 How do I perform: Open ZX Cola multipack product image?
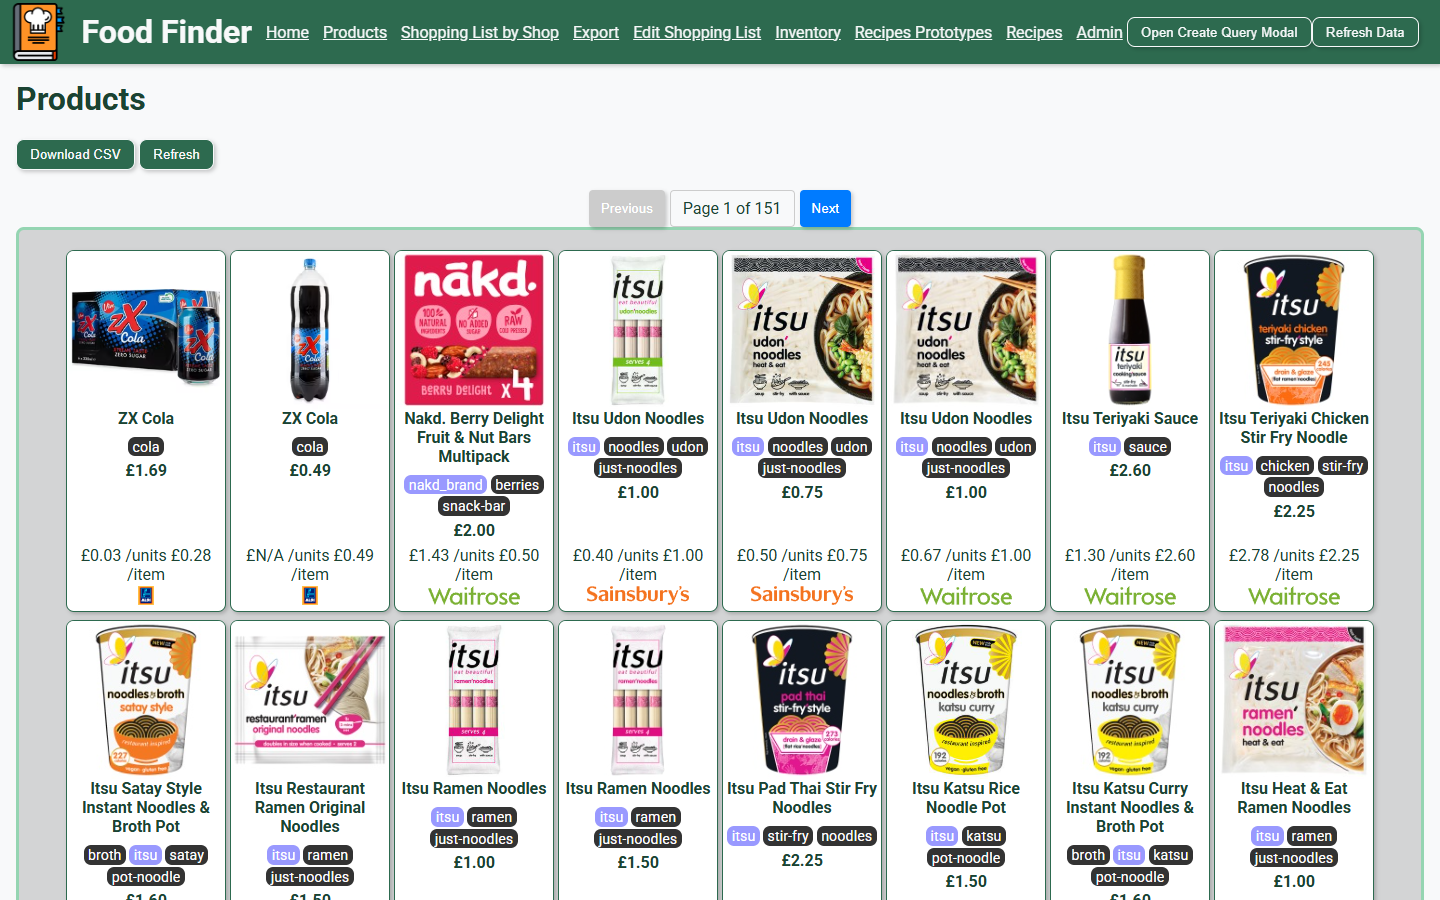pyautogui.click(x=146, y=330)
